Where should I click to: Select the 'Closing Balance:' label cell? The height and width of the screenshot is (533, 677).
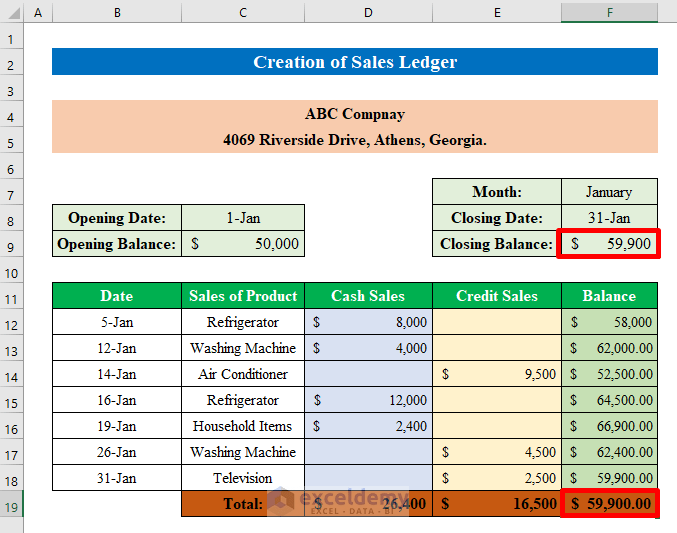497,244
